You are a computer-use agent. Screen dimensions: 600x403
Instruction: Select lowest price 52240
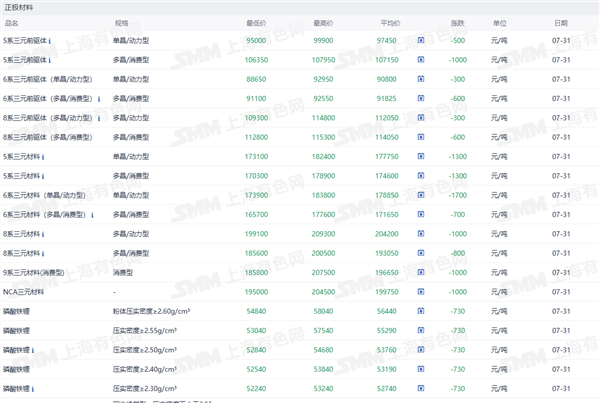tap(256, 389)
